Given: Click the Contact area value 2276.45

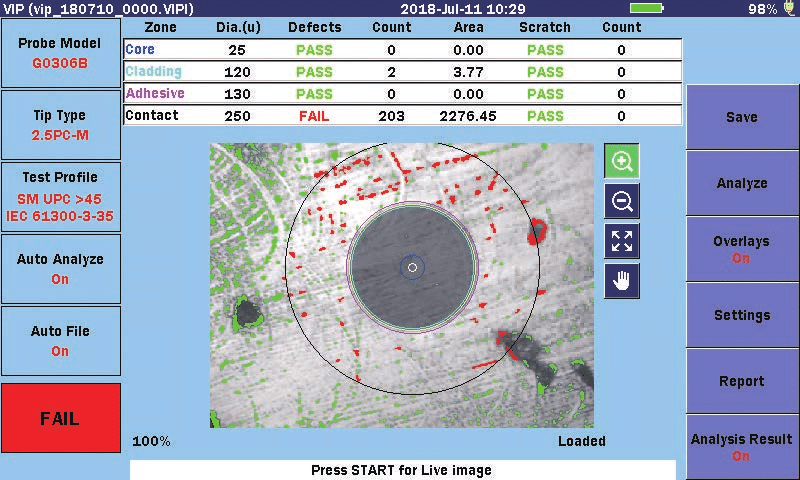Looking at the screenshot, I should pos(468,116).
